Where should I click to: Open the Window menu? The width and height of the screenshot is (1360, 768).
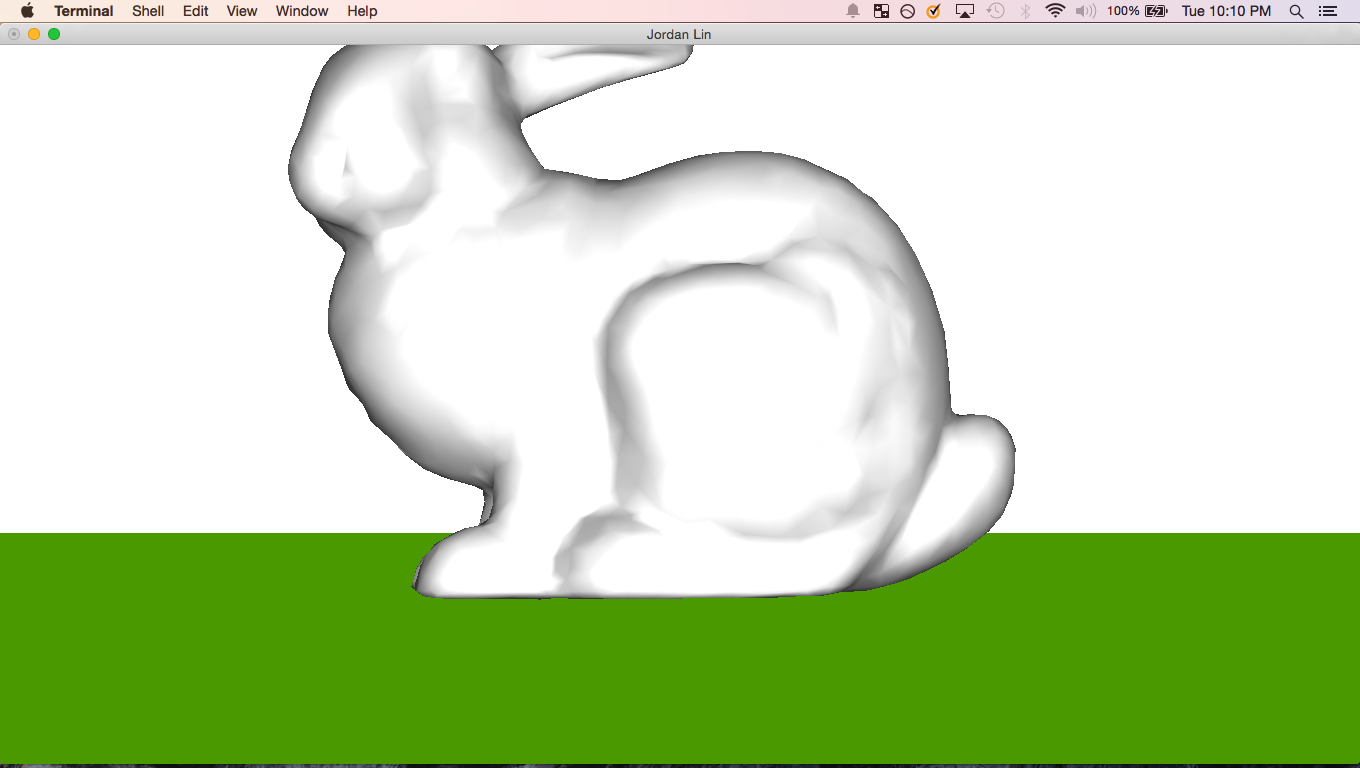[302, 11]
